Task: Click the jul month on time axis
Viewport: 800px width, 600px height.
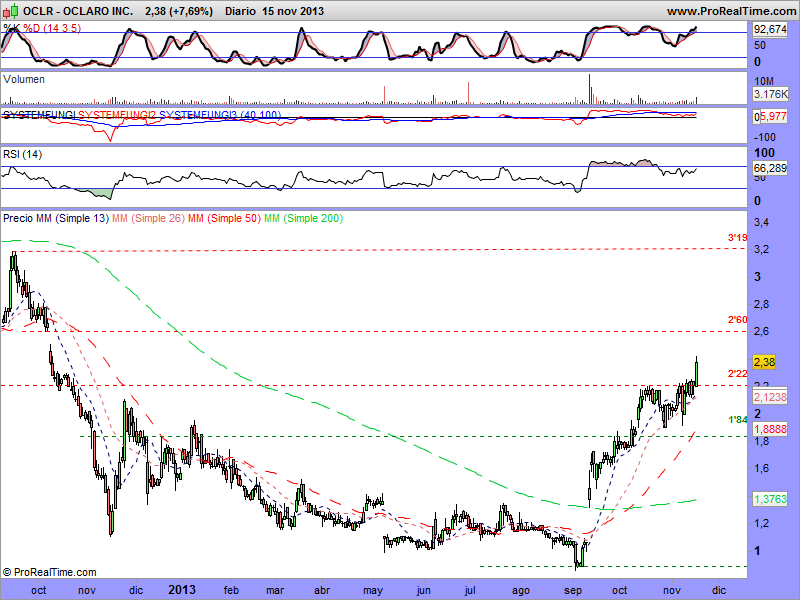Action: (469, 591)
